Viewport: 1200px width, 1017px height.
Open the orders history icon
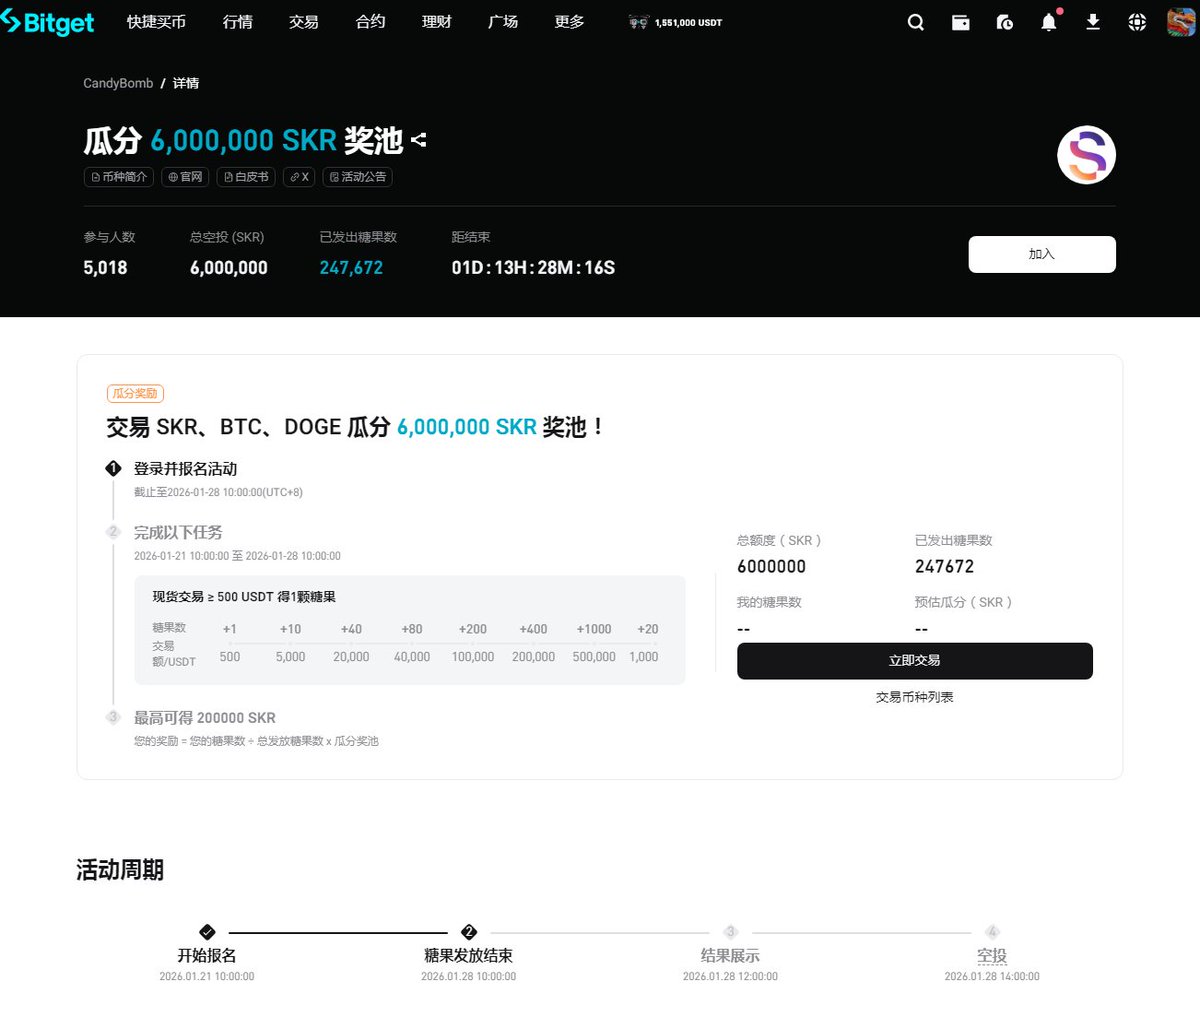tap(1004, 22)
